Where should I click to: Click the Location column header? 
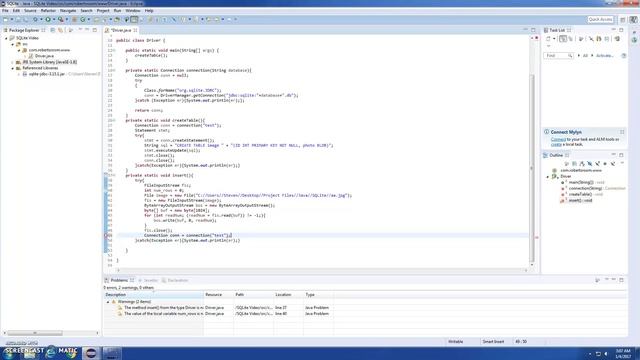(x=289, y=295)
